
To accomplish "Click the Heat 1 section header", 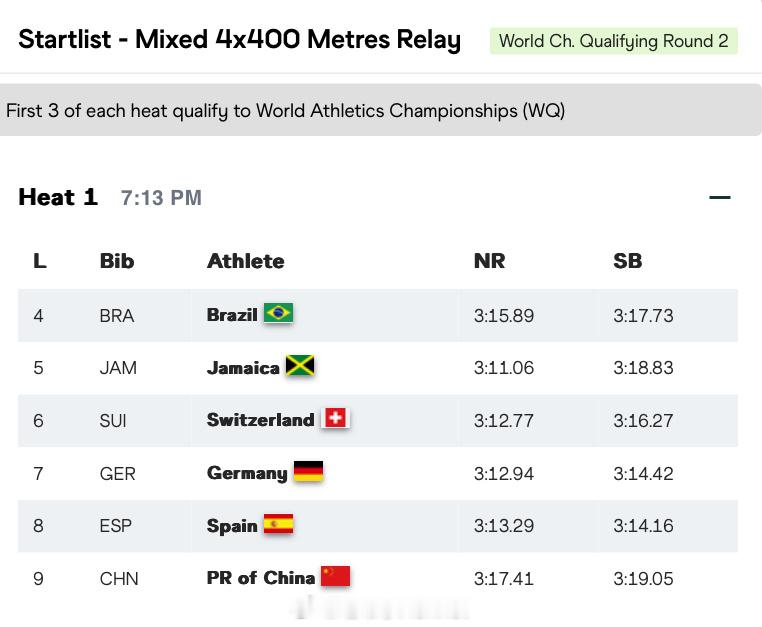I will (x=58, y=197).
